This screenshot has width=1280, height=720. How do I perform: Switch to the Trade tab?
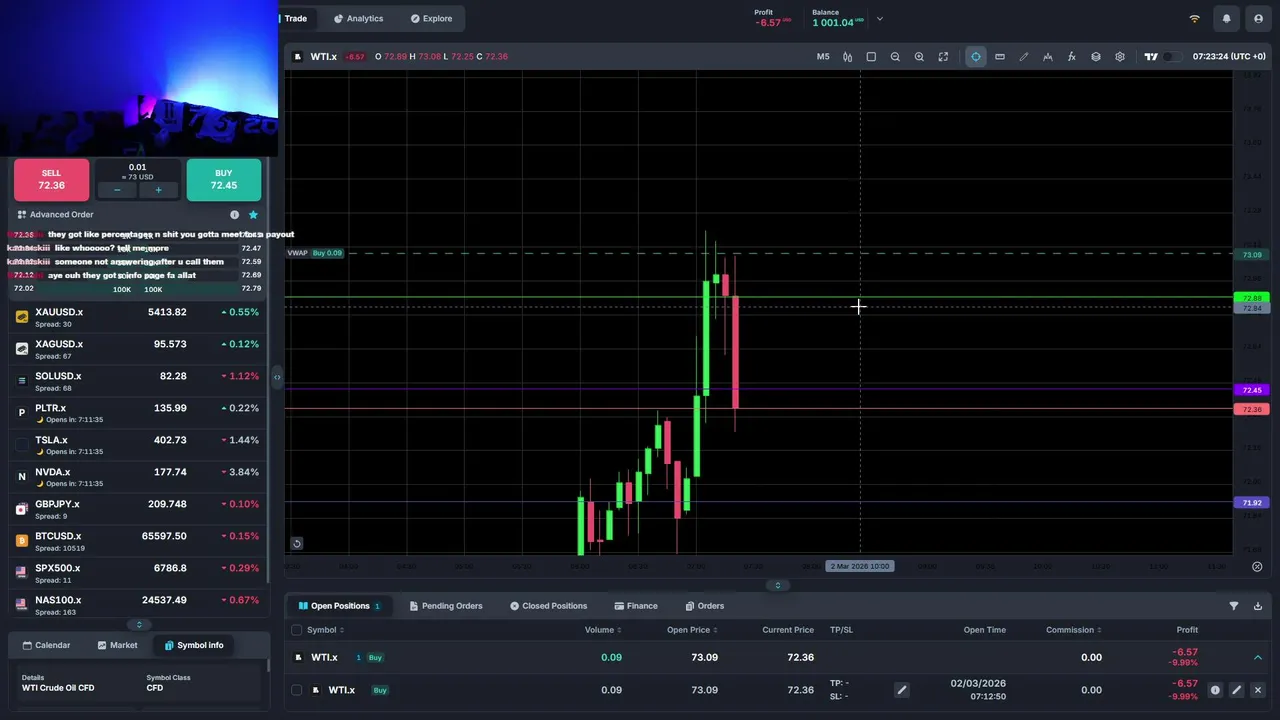[x=296, y=18]
